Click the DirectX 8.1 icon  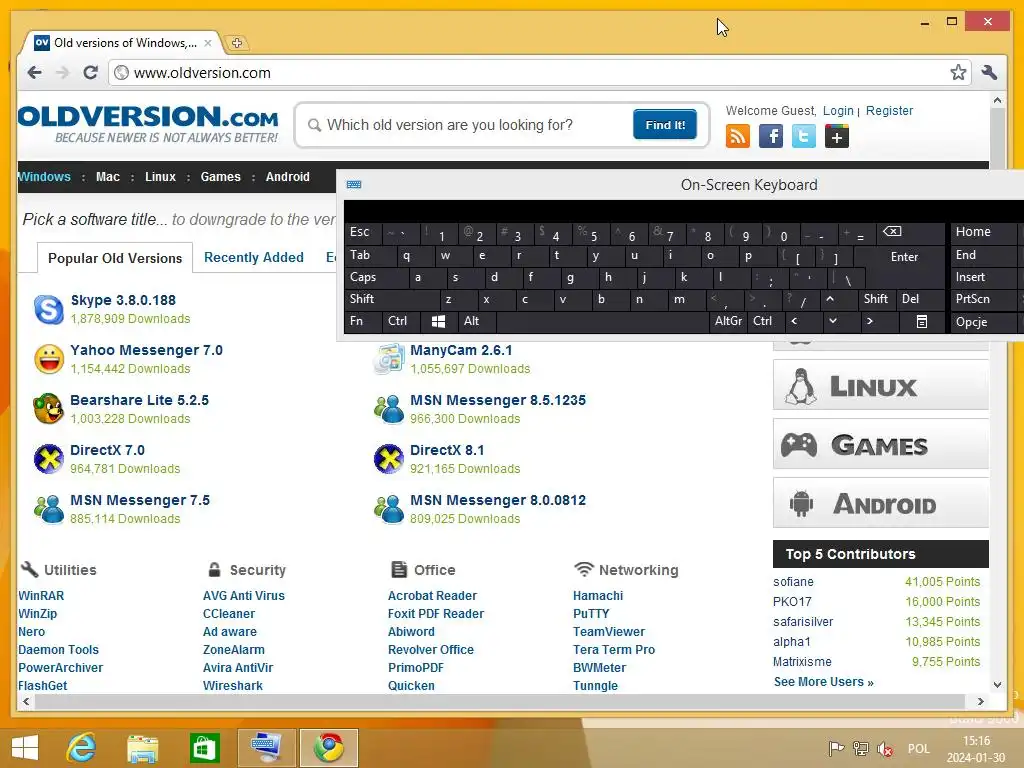(389, 459)
